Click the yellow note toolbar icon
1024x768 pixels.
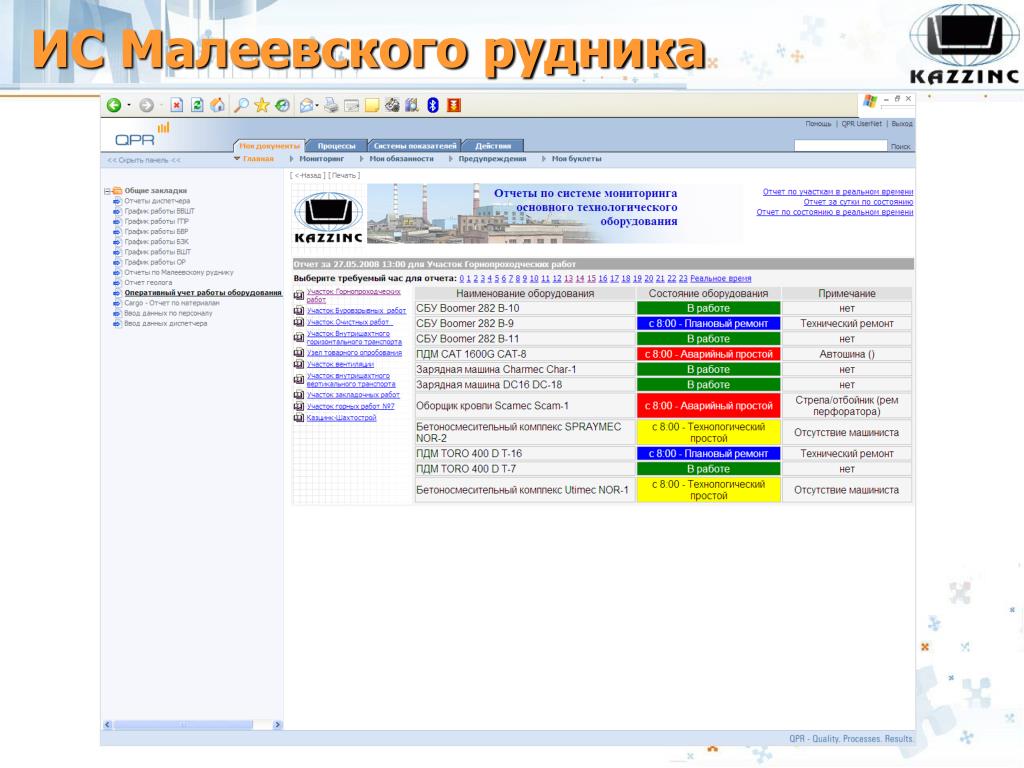[x=372, y=105]
